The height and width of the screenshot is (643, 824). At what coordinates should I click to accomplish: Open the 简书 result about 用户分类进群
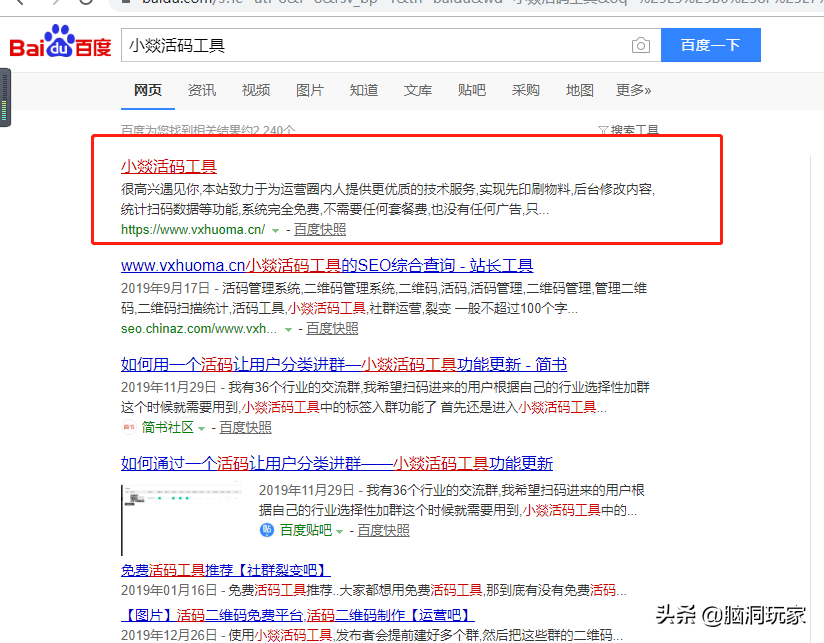[x=344, y=364]
